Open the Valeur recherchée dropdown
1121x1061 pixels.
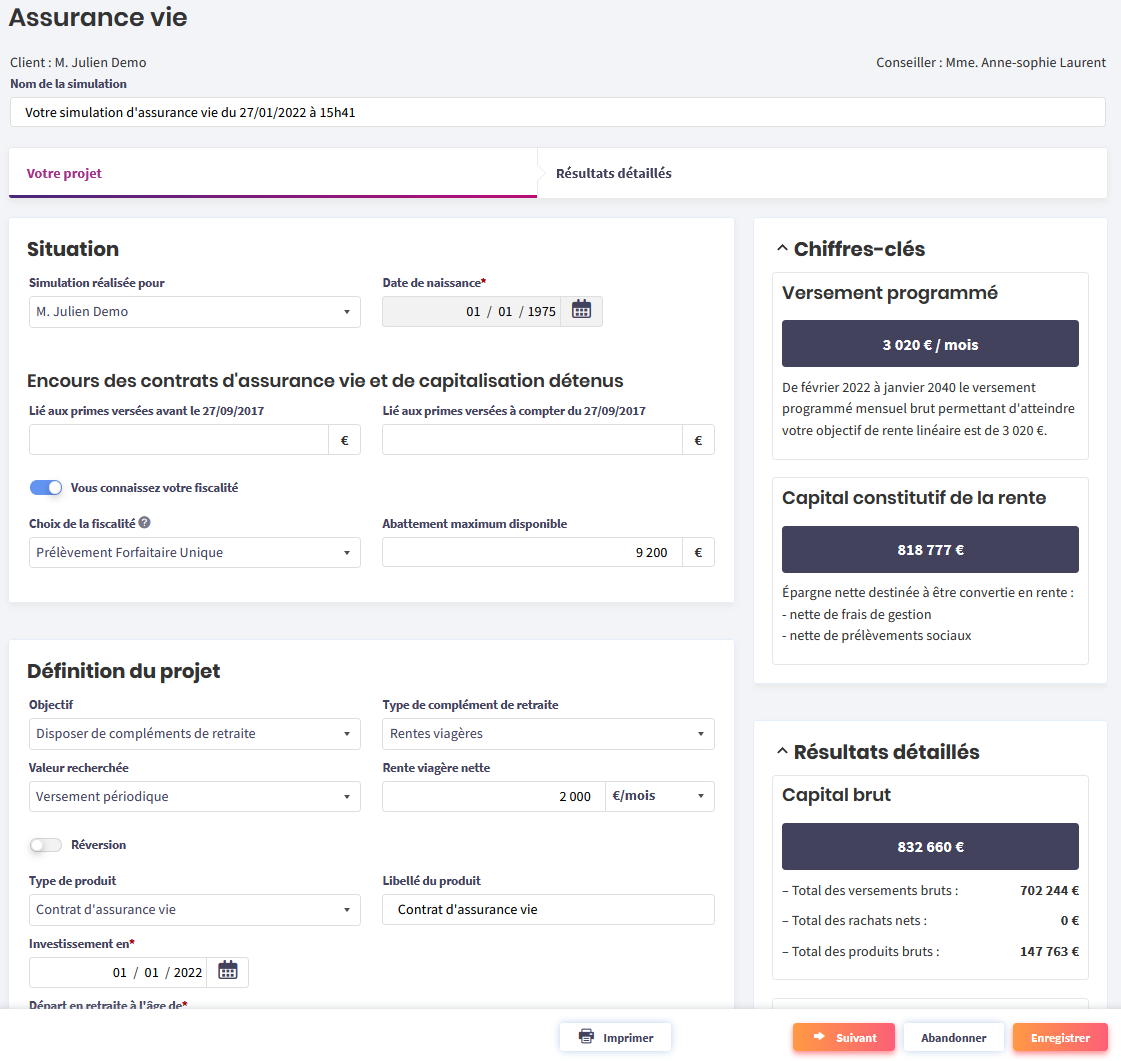point(194,796)
